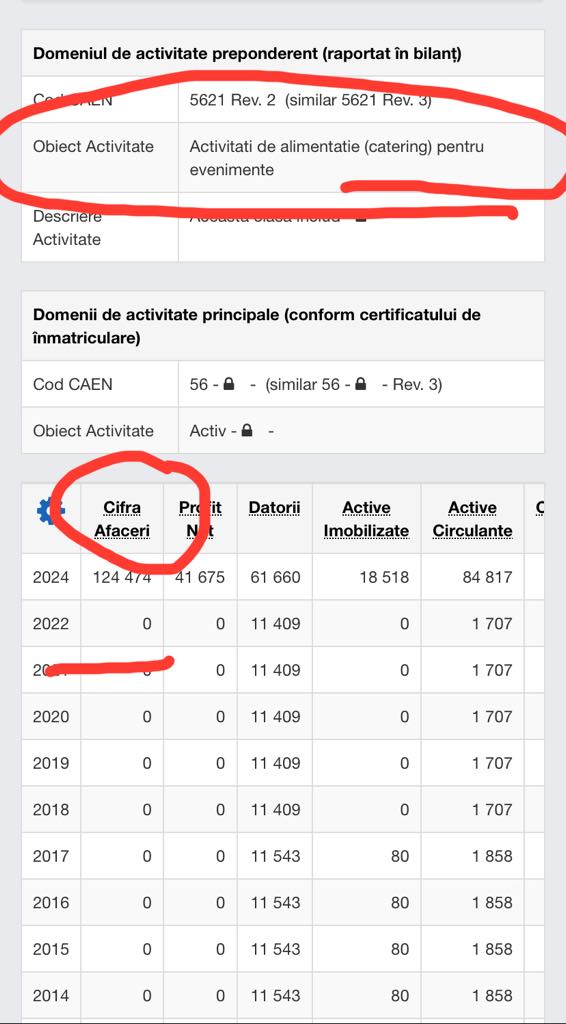This screenshot has width=566, height=1024.
Task: Click the Active Imobilizate column header
Action: click(366, 519)
